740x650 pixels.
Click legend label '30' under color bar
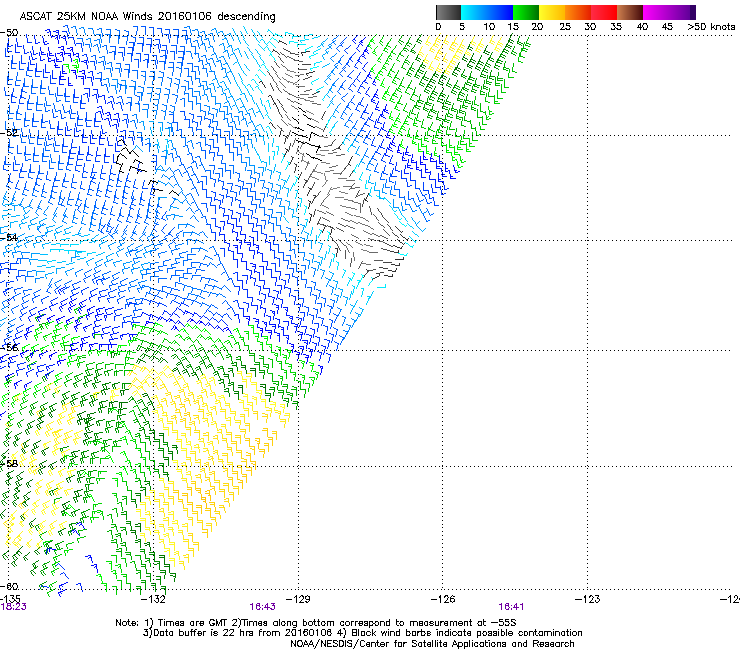tap(590, 27)
